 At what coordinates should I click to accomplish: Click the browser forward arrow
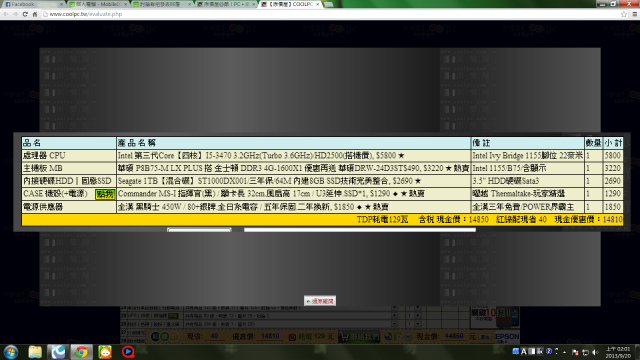16,14
